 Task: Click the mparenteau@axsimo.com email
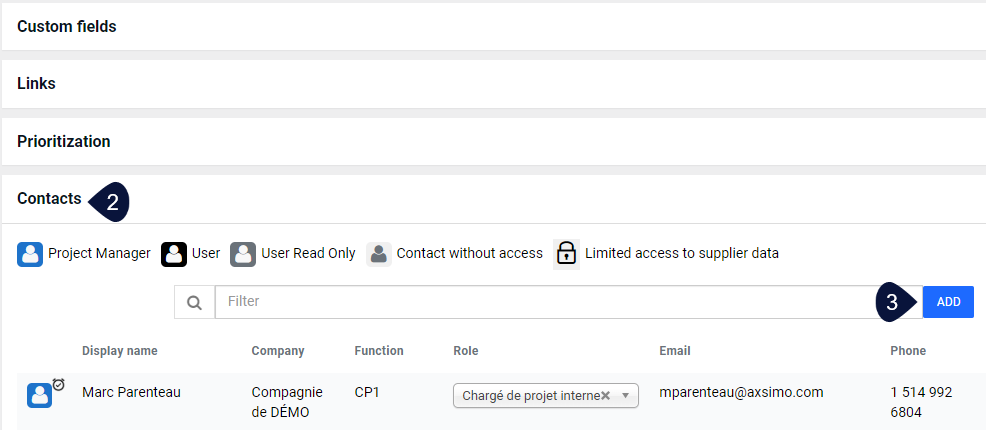click(x=741, y=392)
